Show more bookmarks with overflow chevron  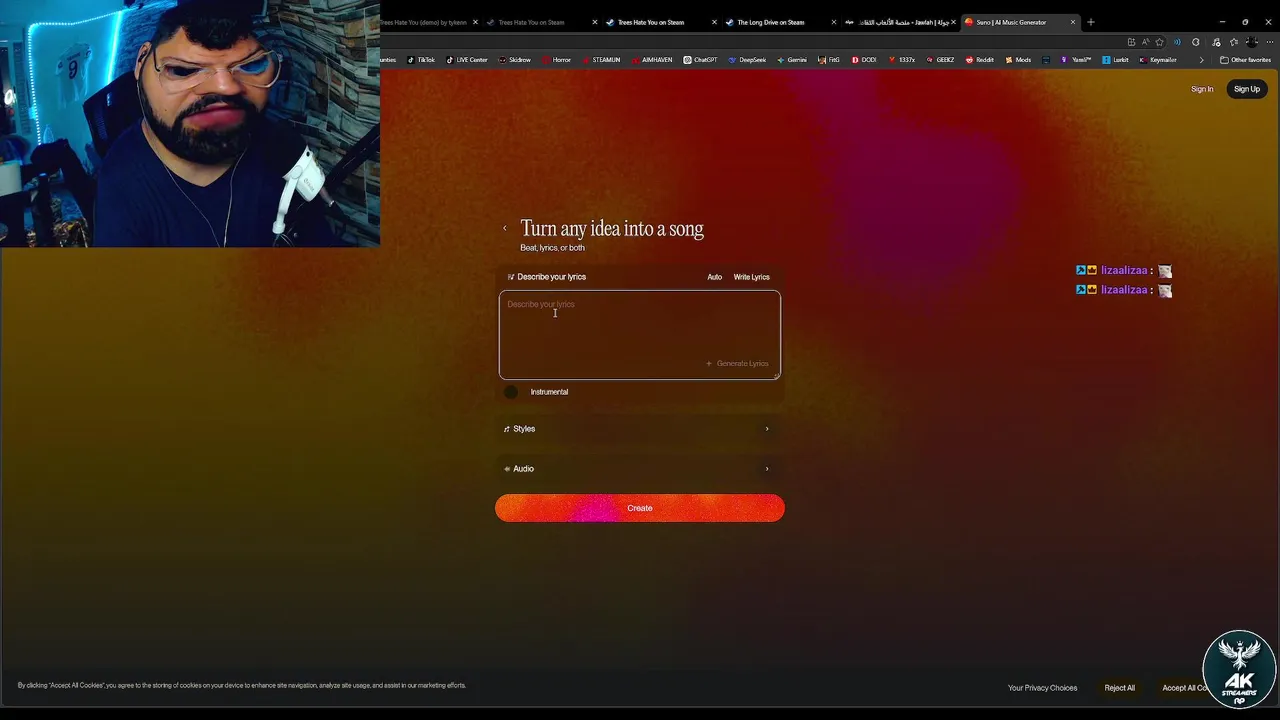[1201, 60]
